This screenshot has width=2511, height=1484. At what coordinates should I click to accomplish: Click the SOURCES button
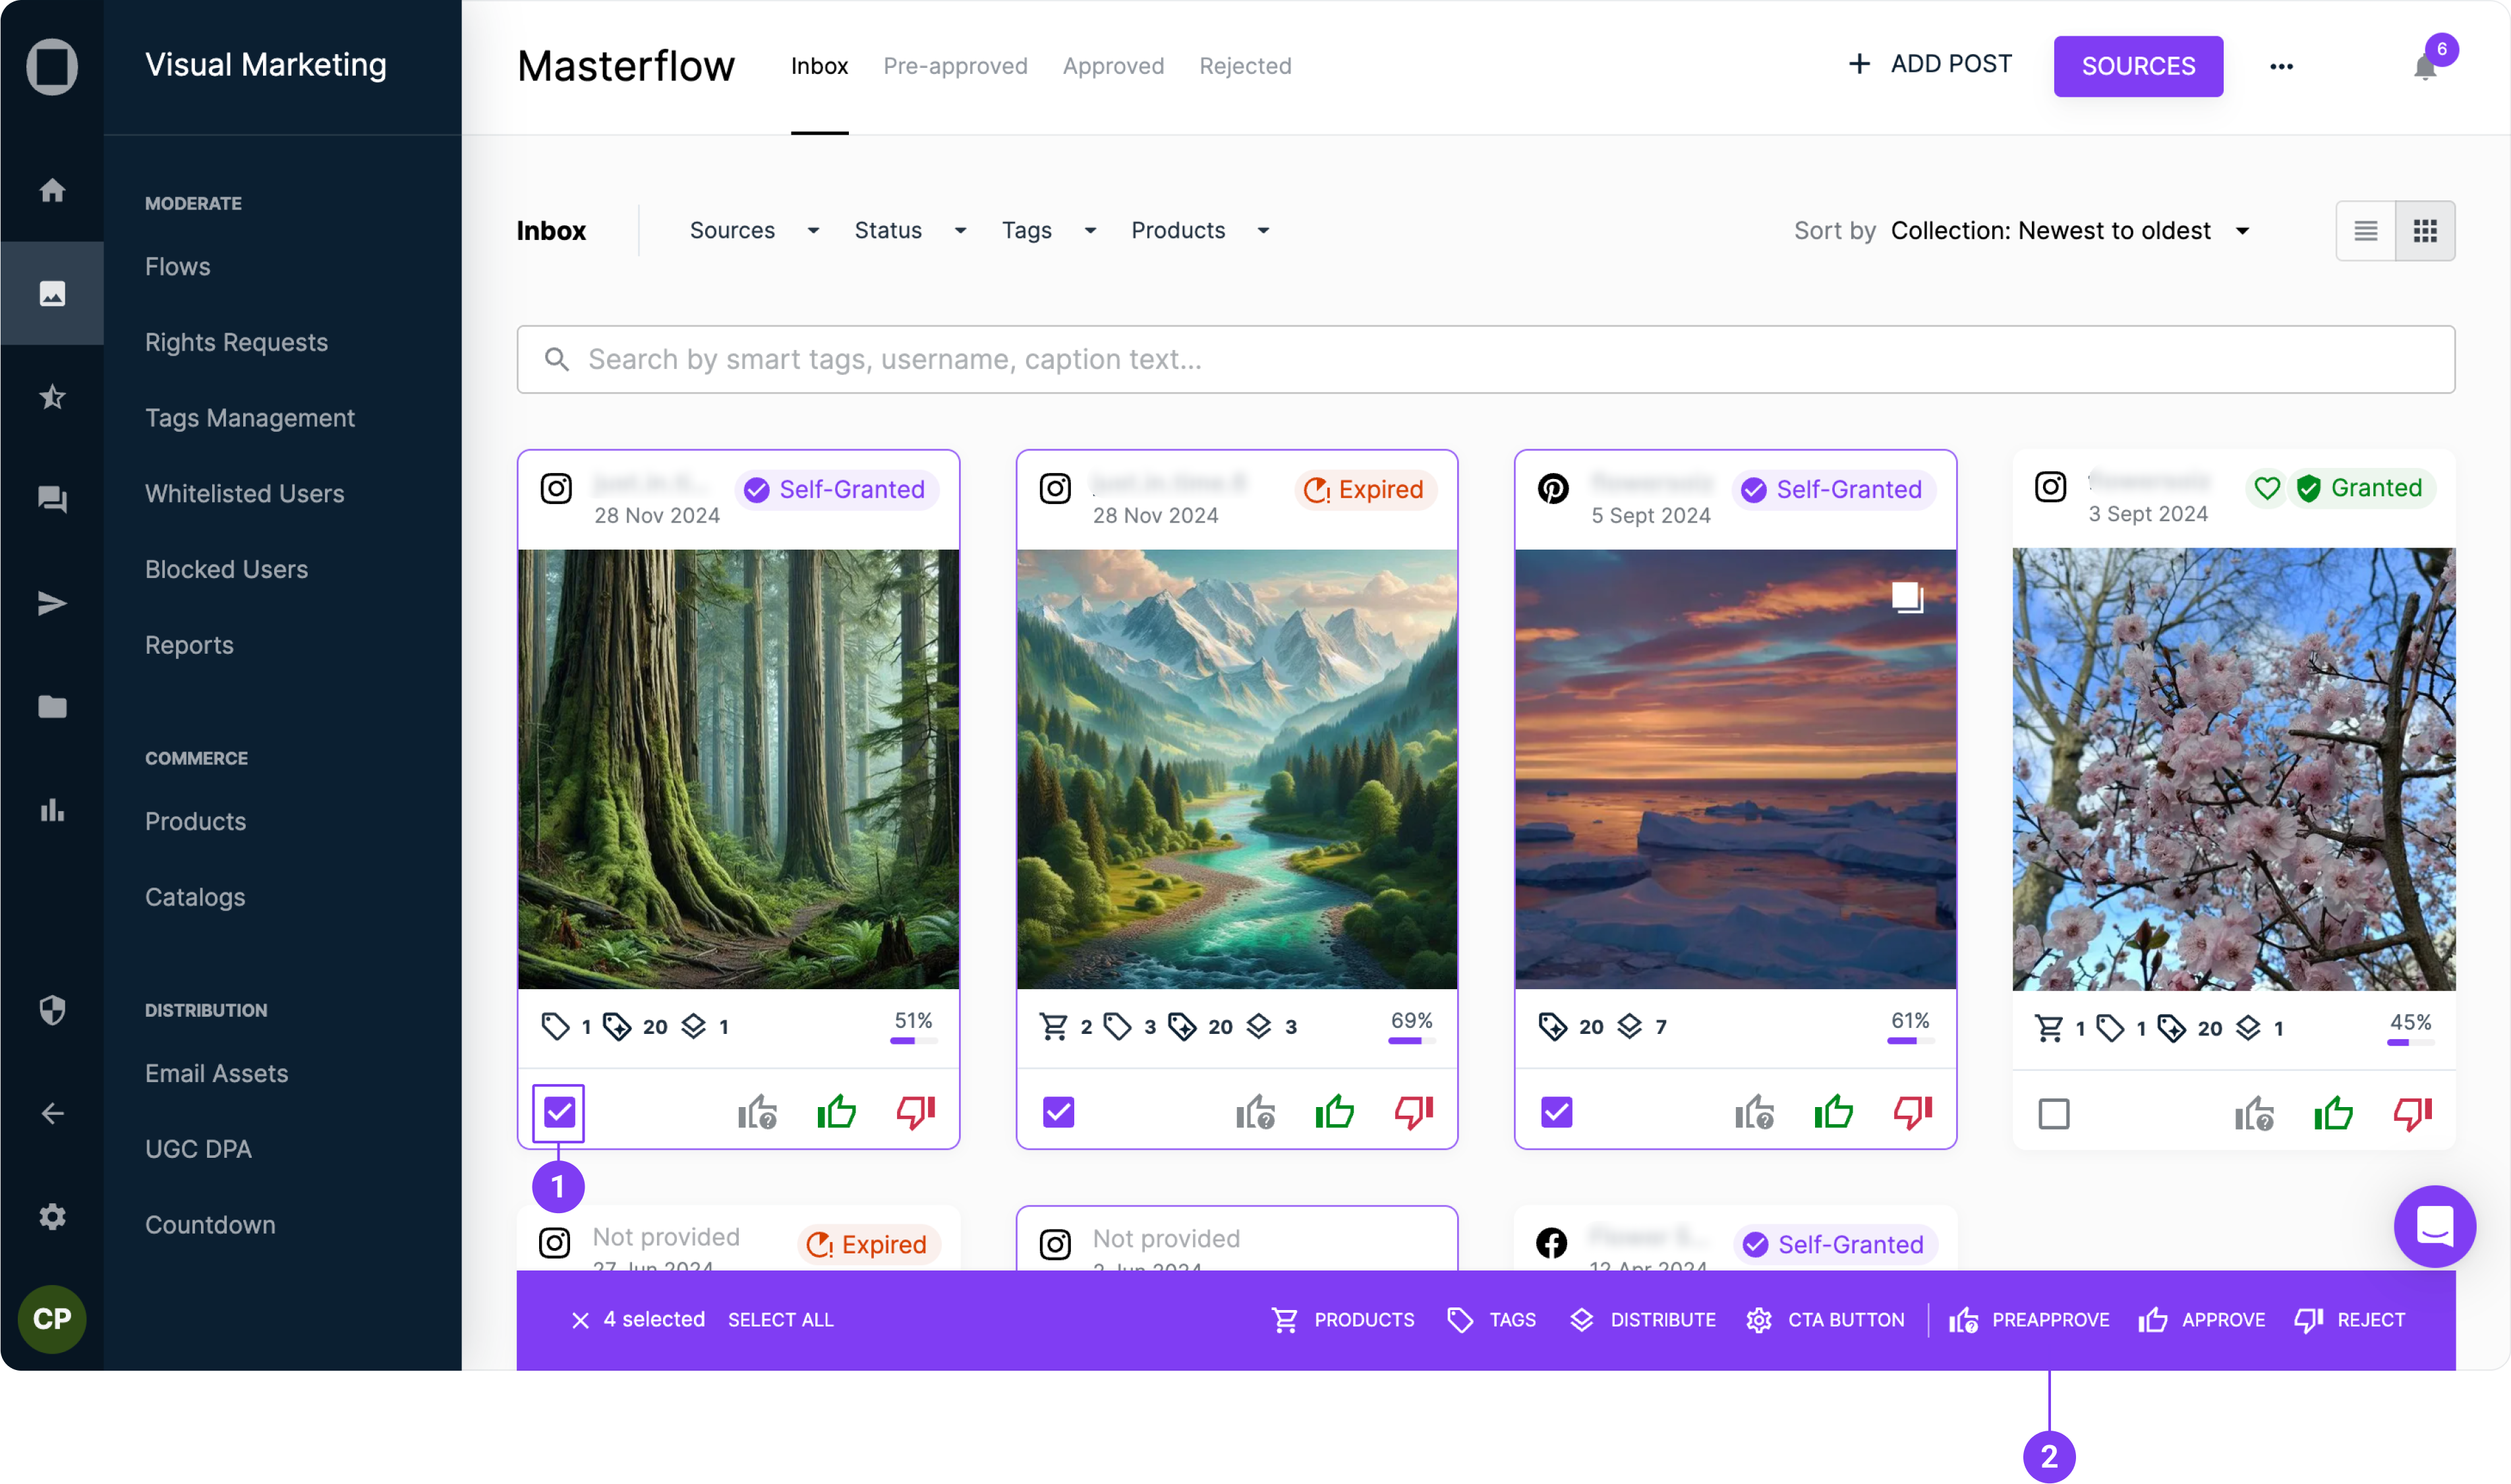tap(2137, 67)
